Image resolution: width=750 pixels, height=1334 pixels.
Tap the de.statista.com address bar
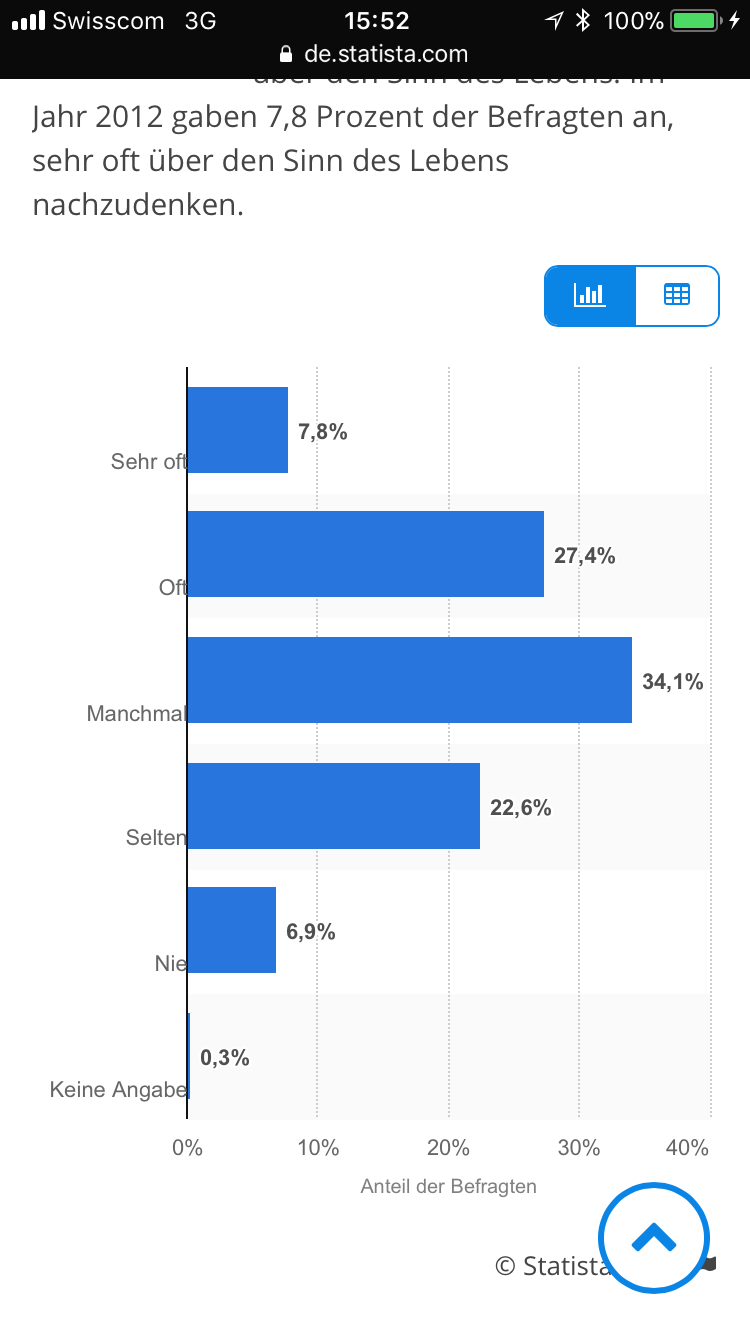tap(375, 54)
